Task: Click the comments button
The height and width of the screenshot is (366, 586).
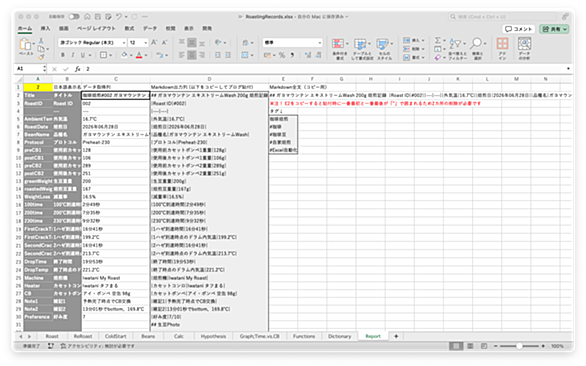Action: pyautogui.click(x=519, y=29)
